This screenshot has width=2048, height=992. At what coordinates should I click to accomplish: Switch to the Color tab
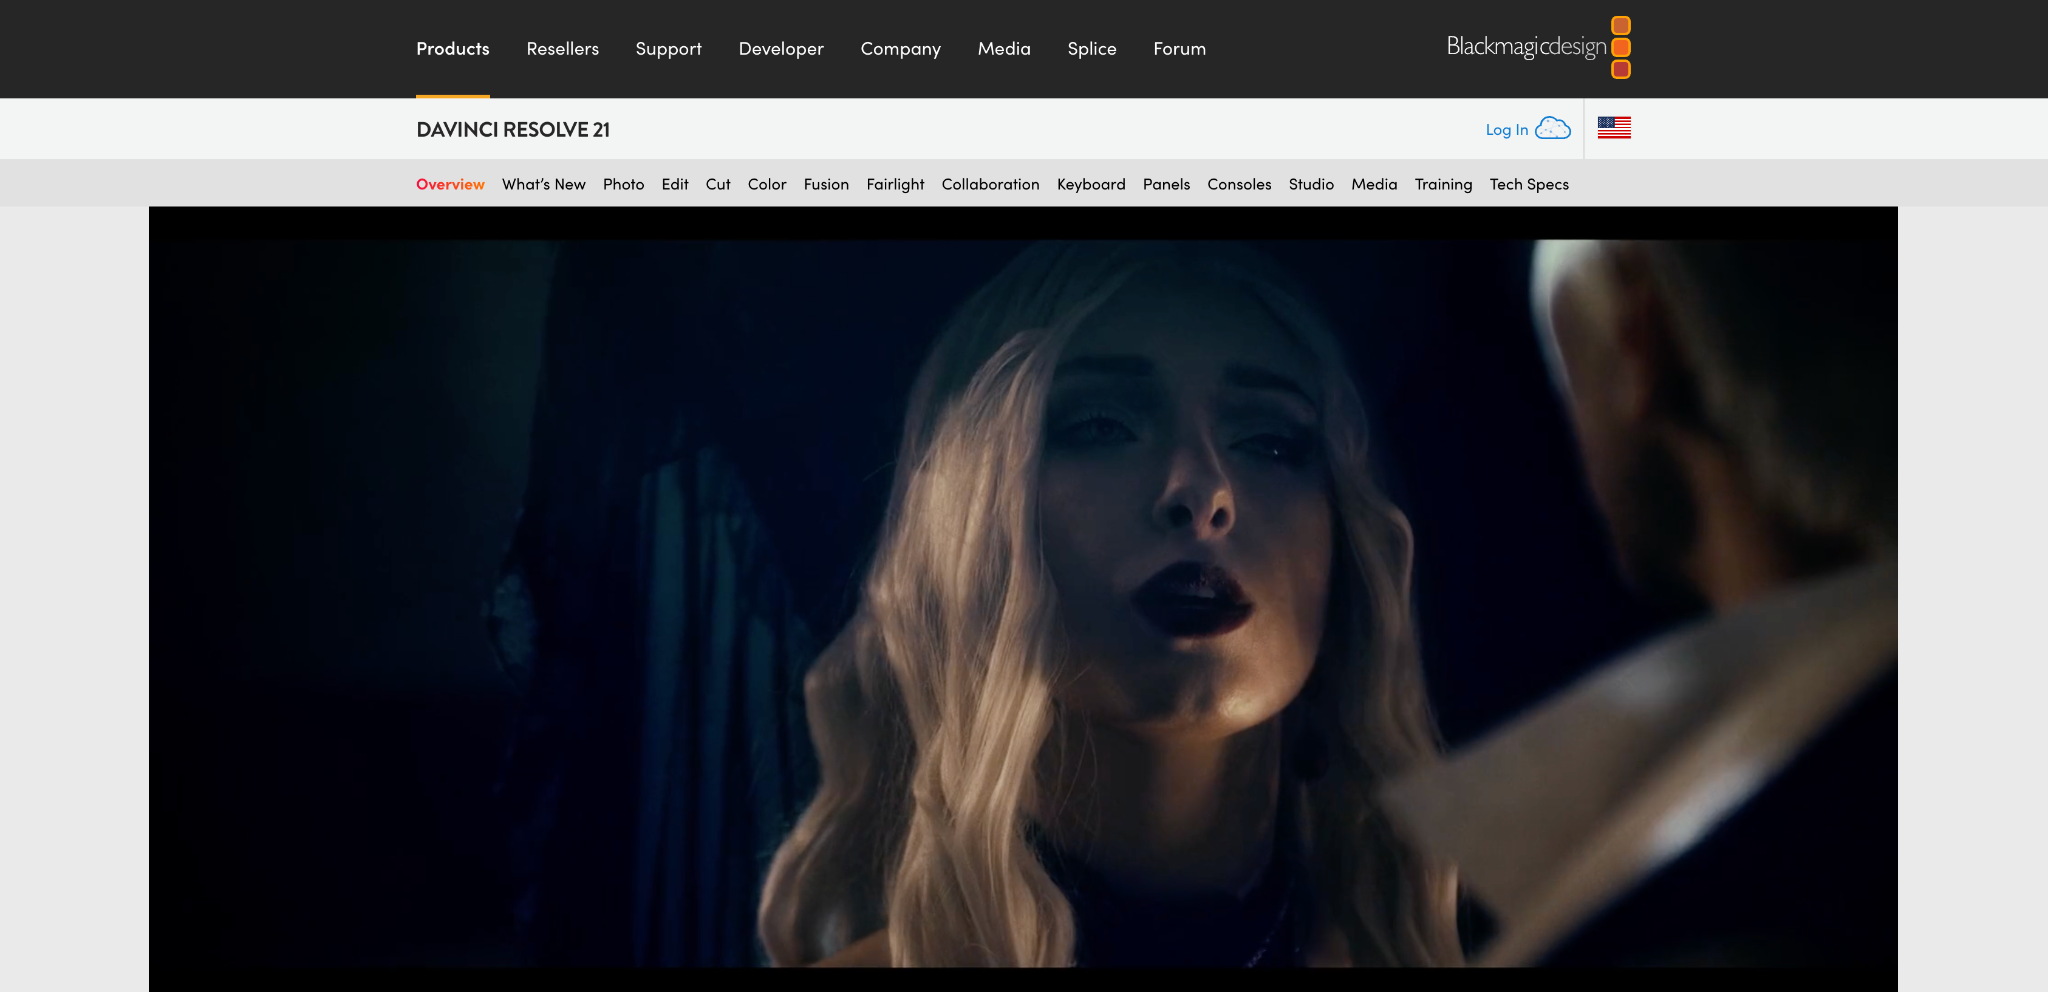click(x=767, y=184)
